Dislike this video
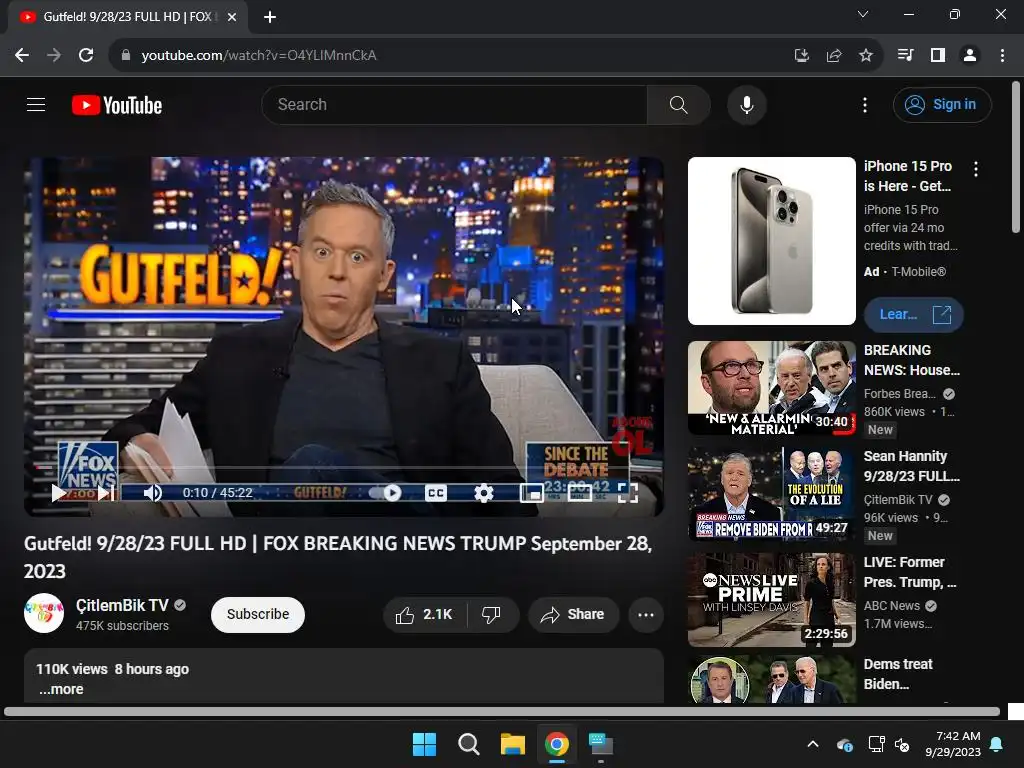This screenshot has height=768, width=1024. click(492, 615)
